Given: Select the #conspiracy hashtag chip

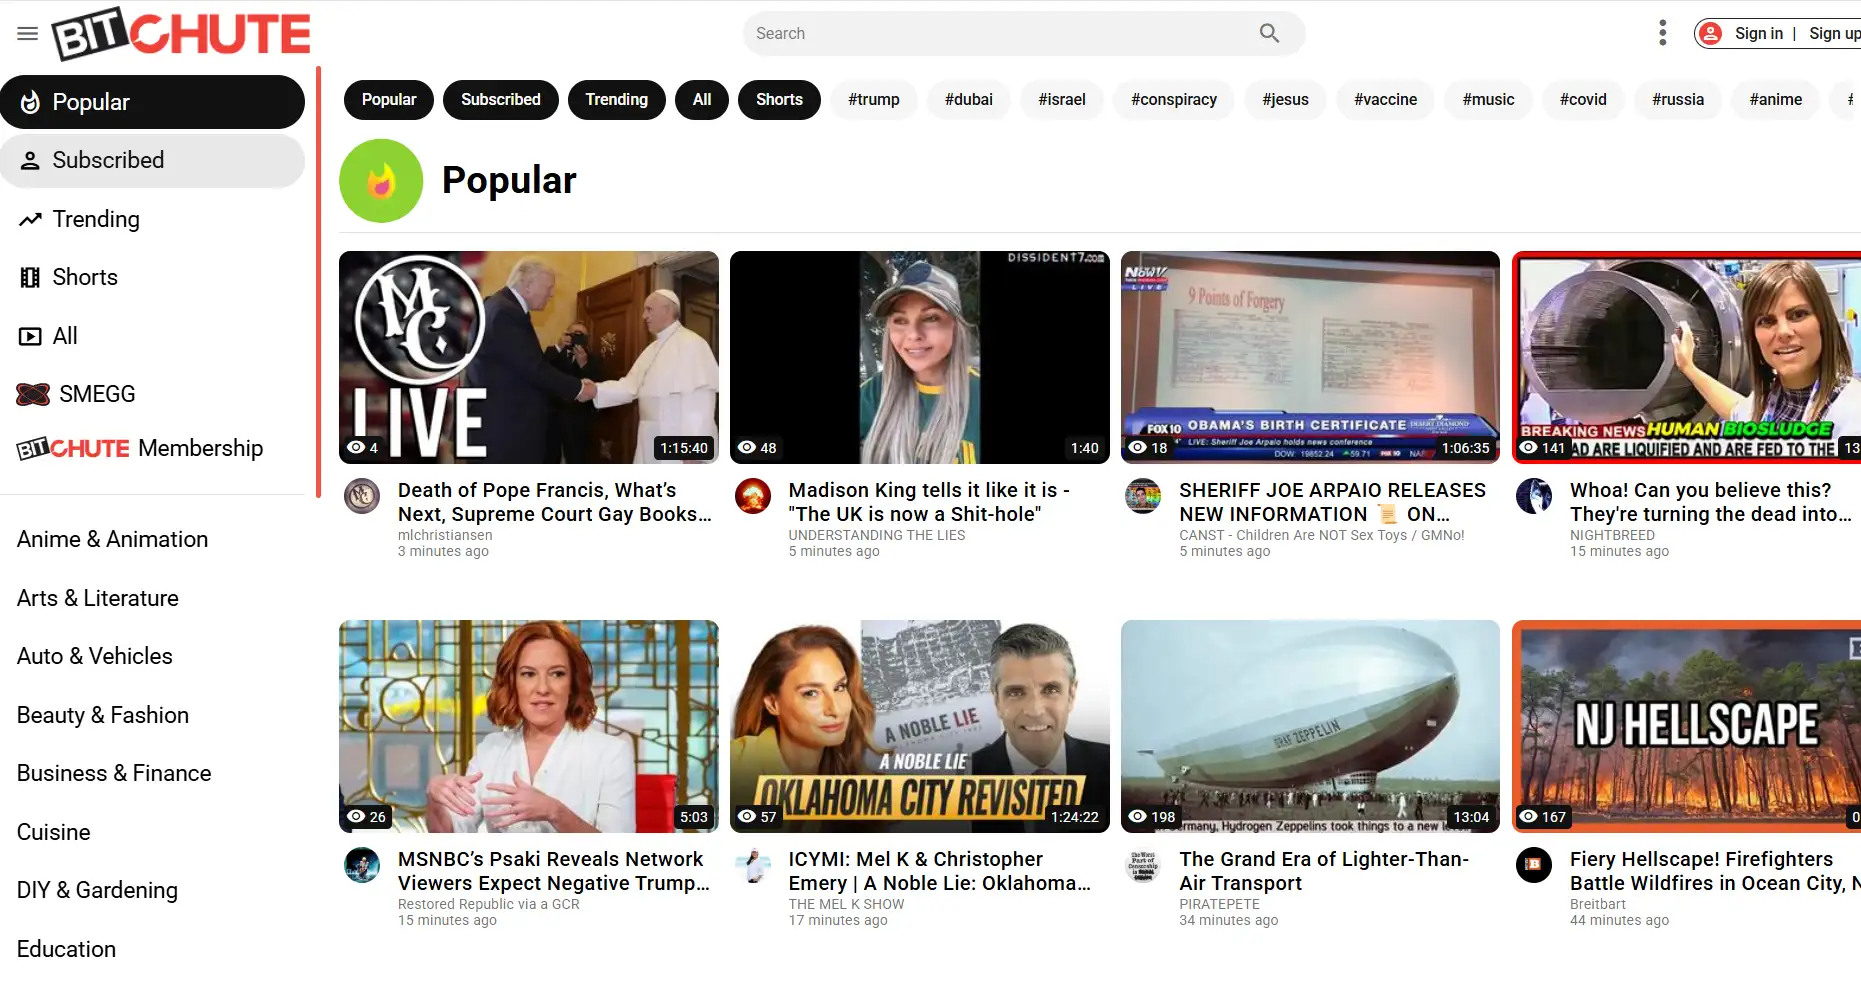Looking at the screenshot, I should point(1174,100).
